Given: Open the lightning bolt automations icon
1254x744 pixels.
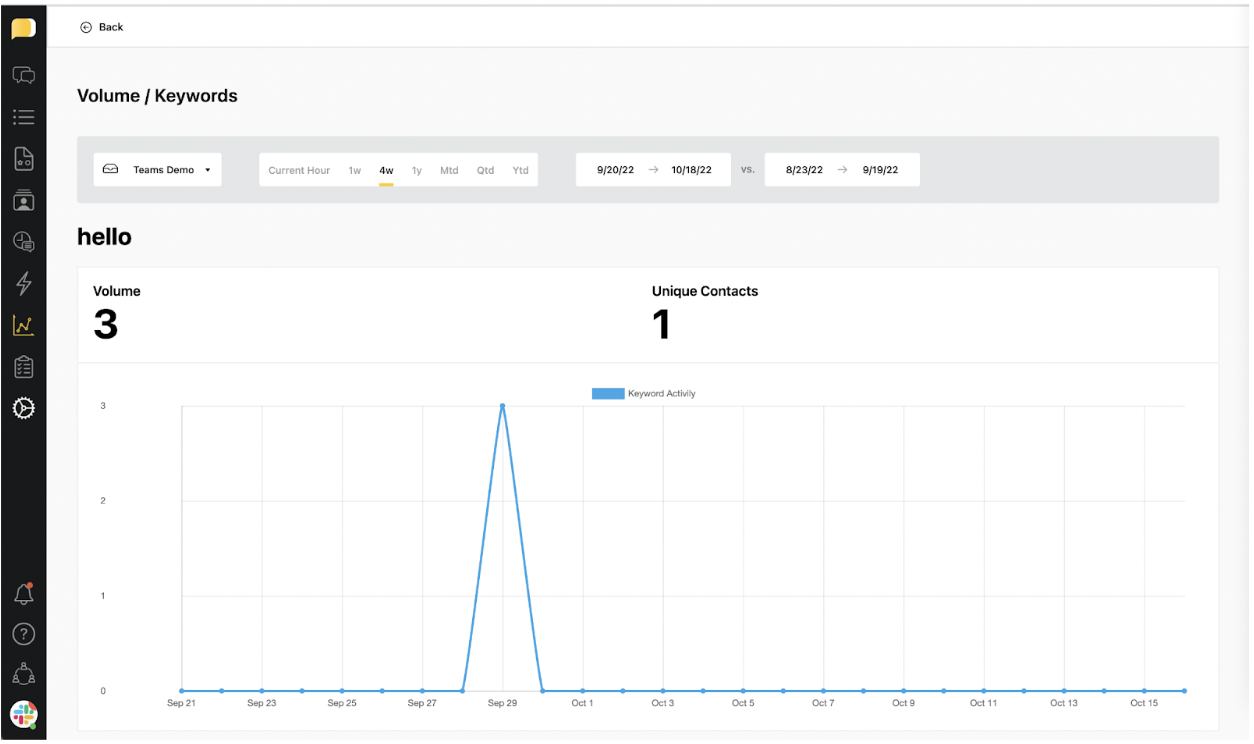Looking at the screenshot, I should click(x=23, y=283).
